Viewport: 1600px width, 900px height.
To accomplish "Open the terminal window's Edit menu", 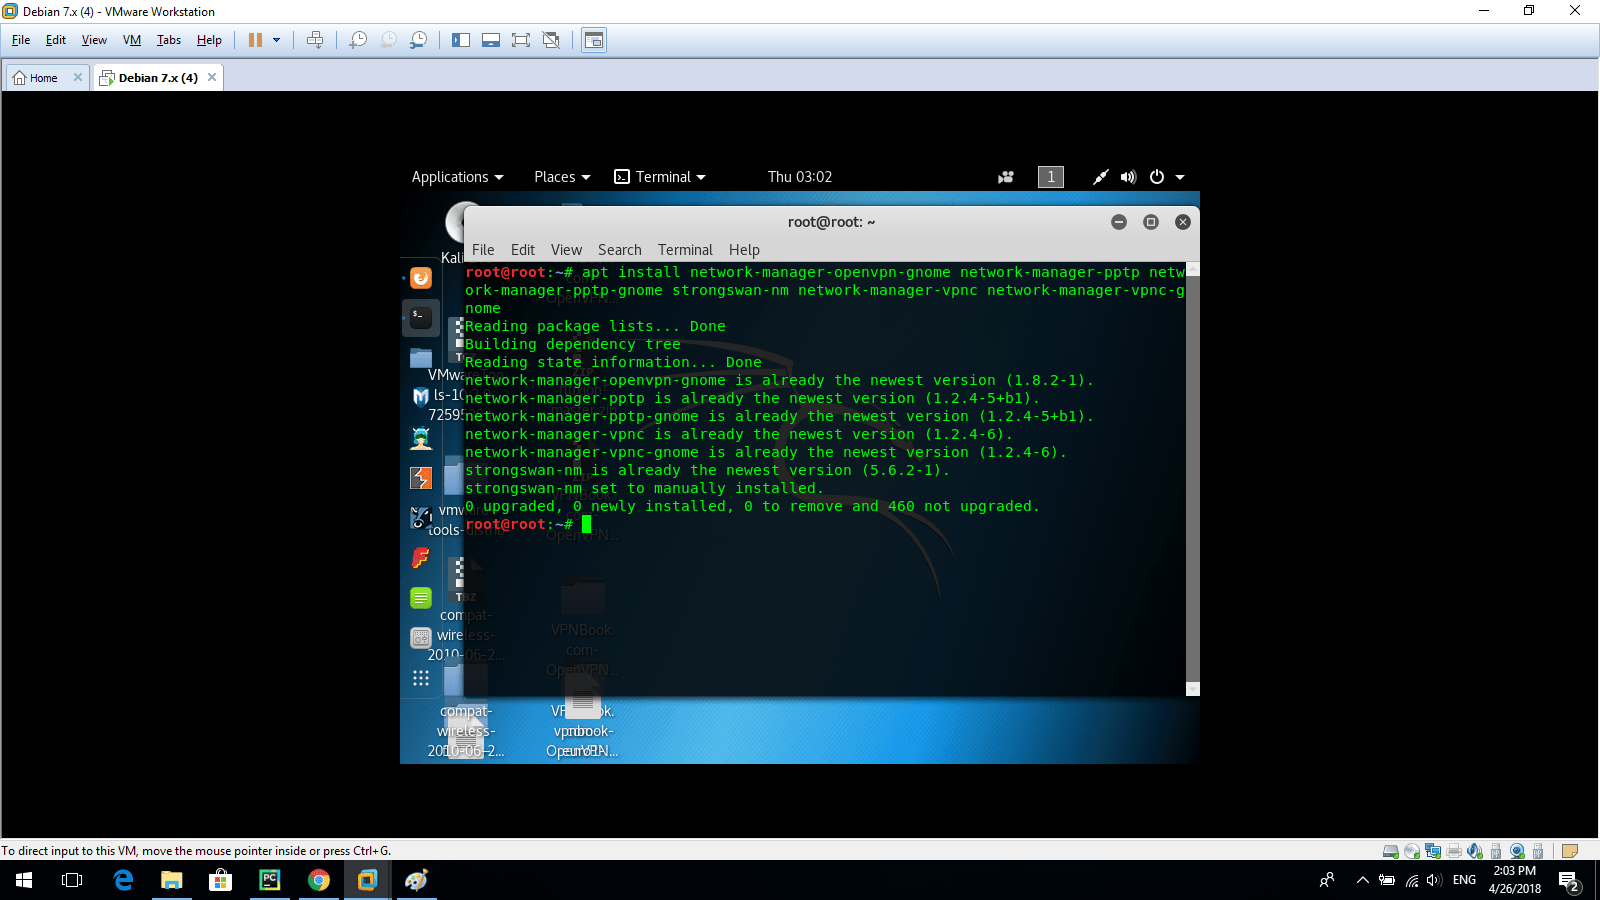I will (523, 250).
